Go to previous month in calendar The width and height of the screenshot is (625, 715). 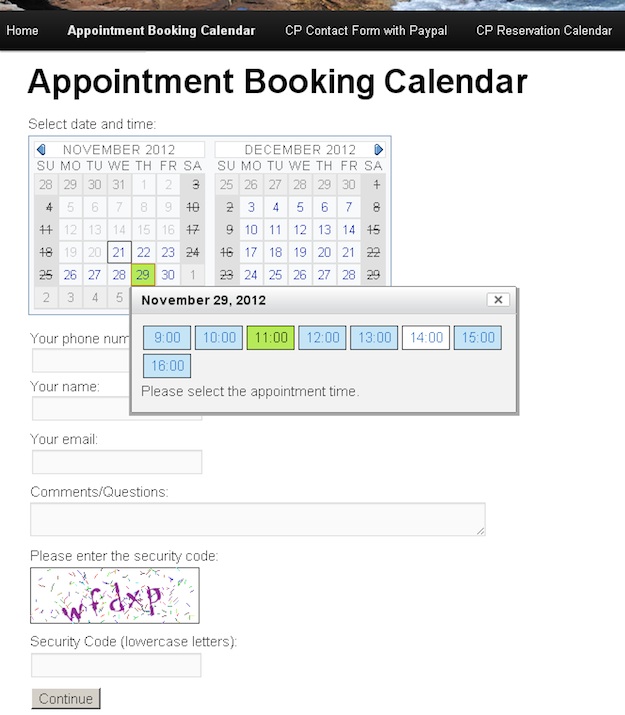pos(41,150)
